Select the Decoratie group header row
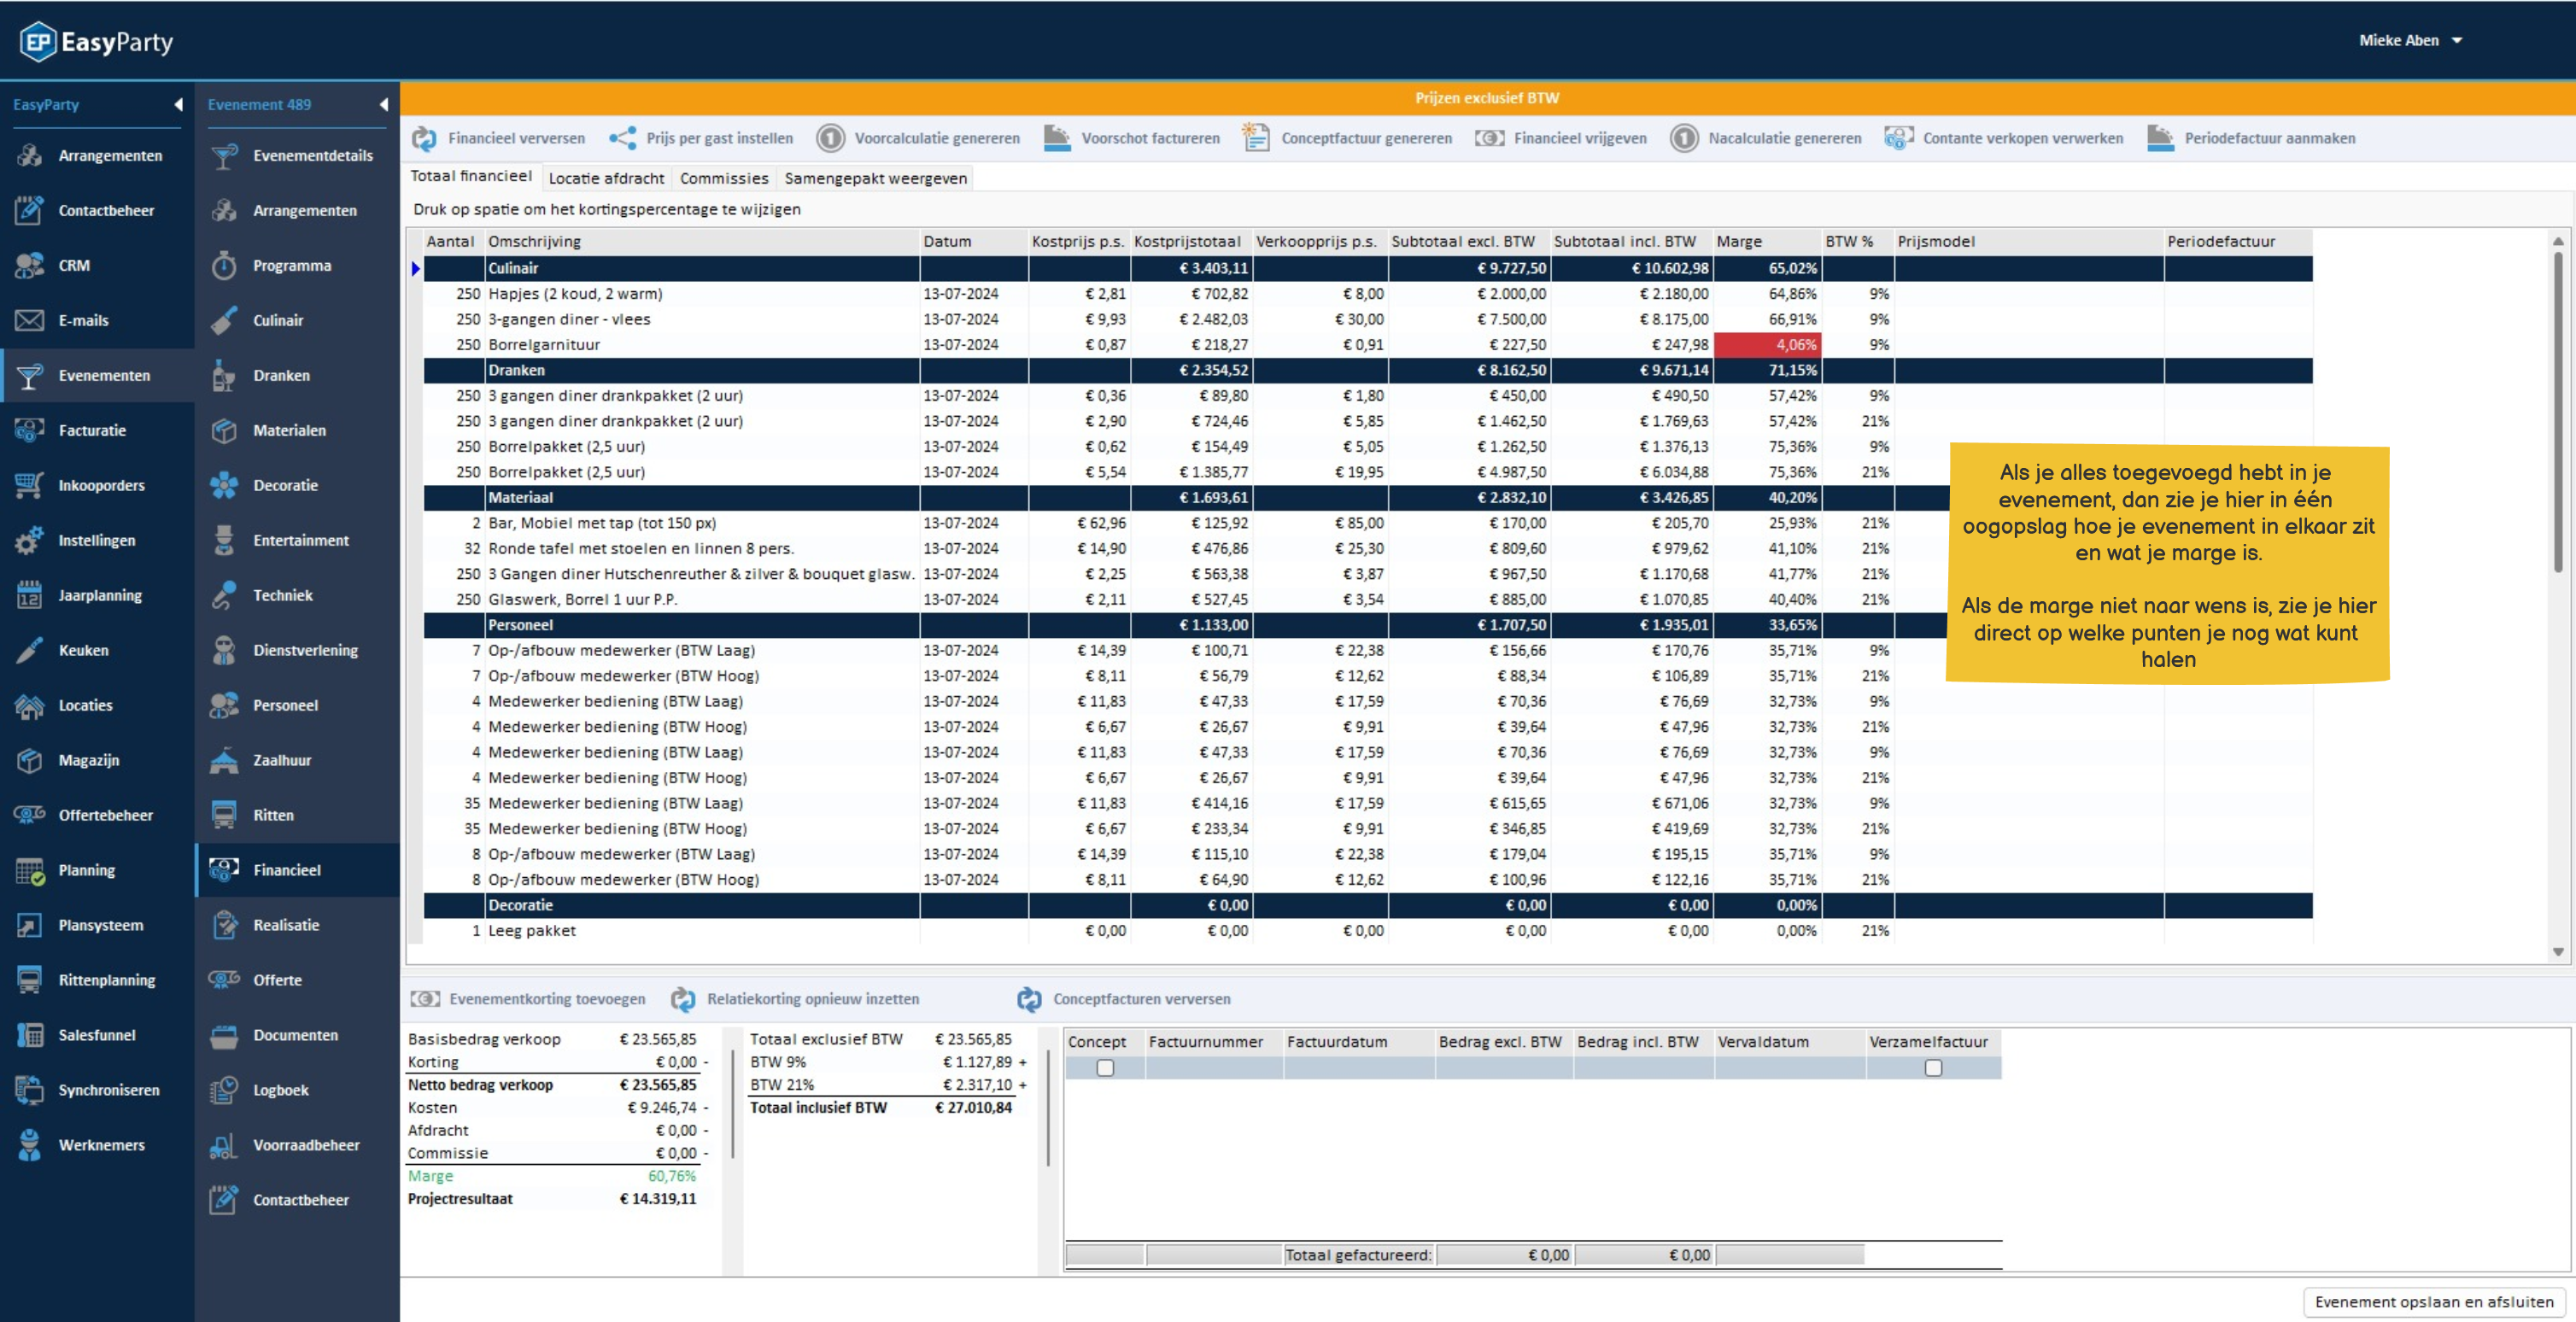Screen dimensions: 2576x1322 coord(1368,905)
